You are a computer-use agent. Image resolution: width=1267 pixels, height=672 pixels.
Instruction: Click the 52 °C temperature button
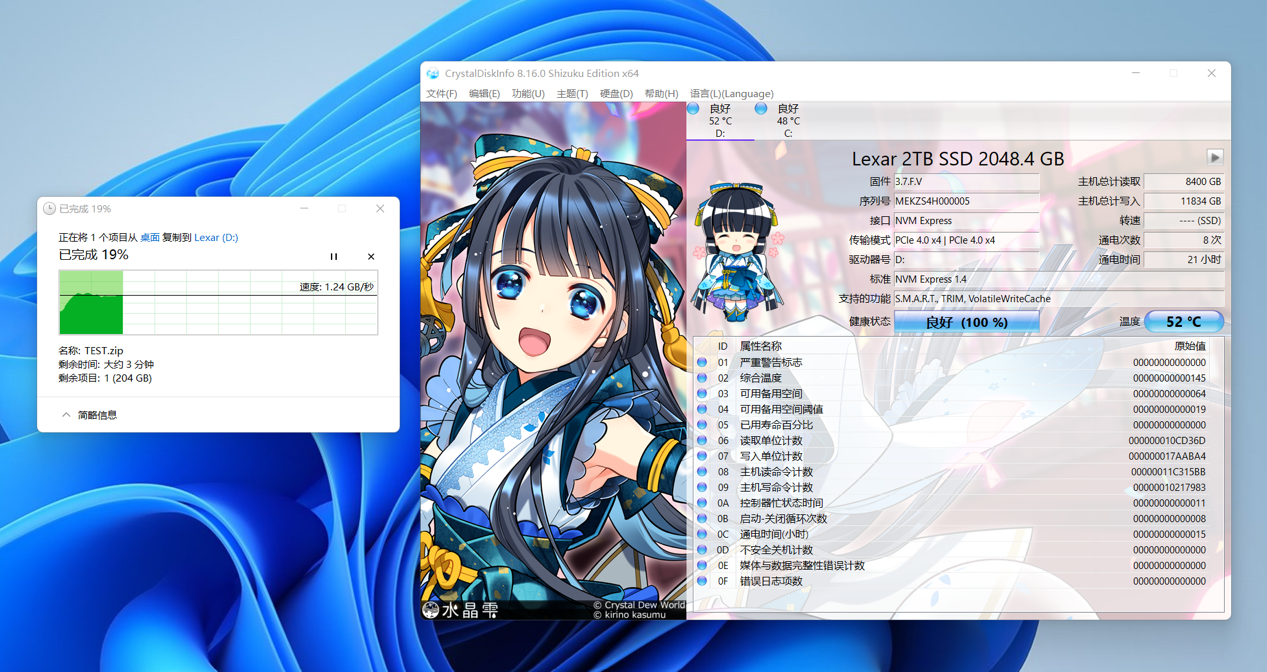tap(1183, 322)
